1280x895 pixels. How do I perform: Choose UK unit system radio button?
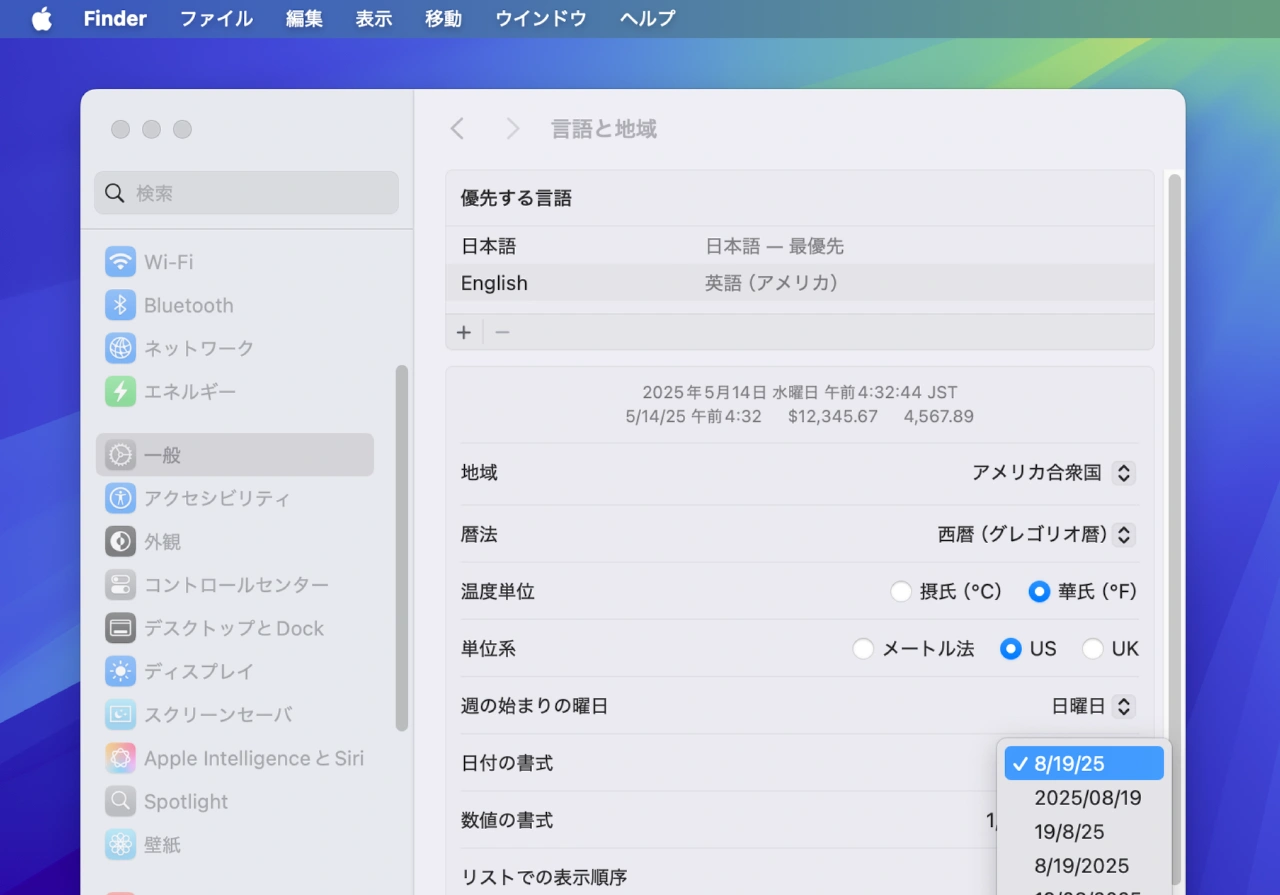click(x=1093, y=649)
